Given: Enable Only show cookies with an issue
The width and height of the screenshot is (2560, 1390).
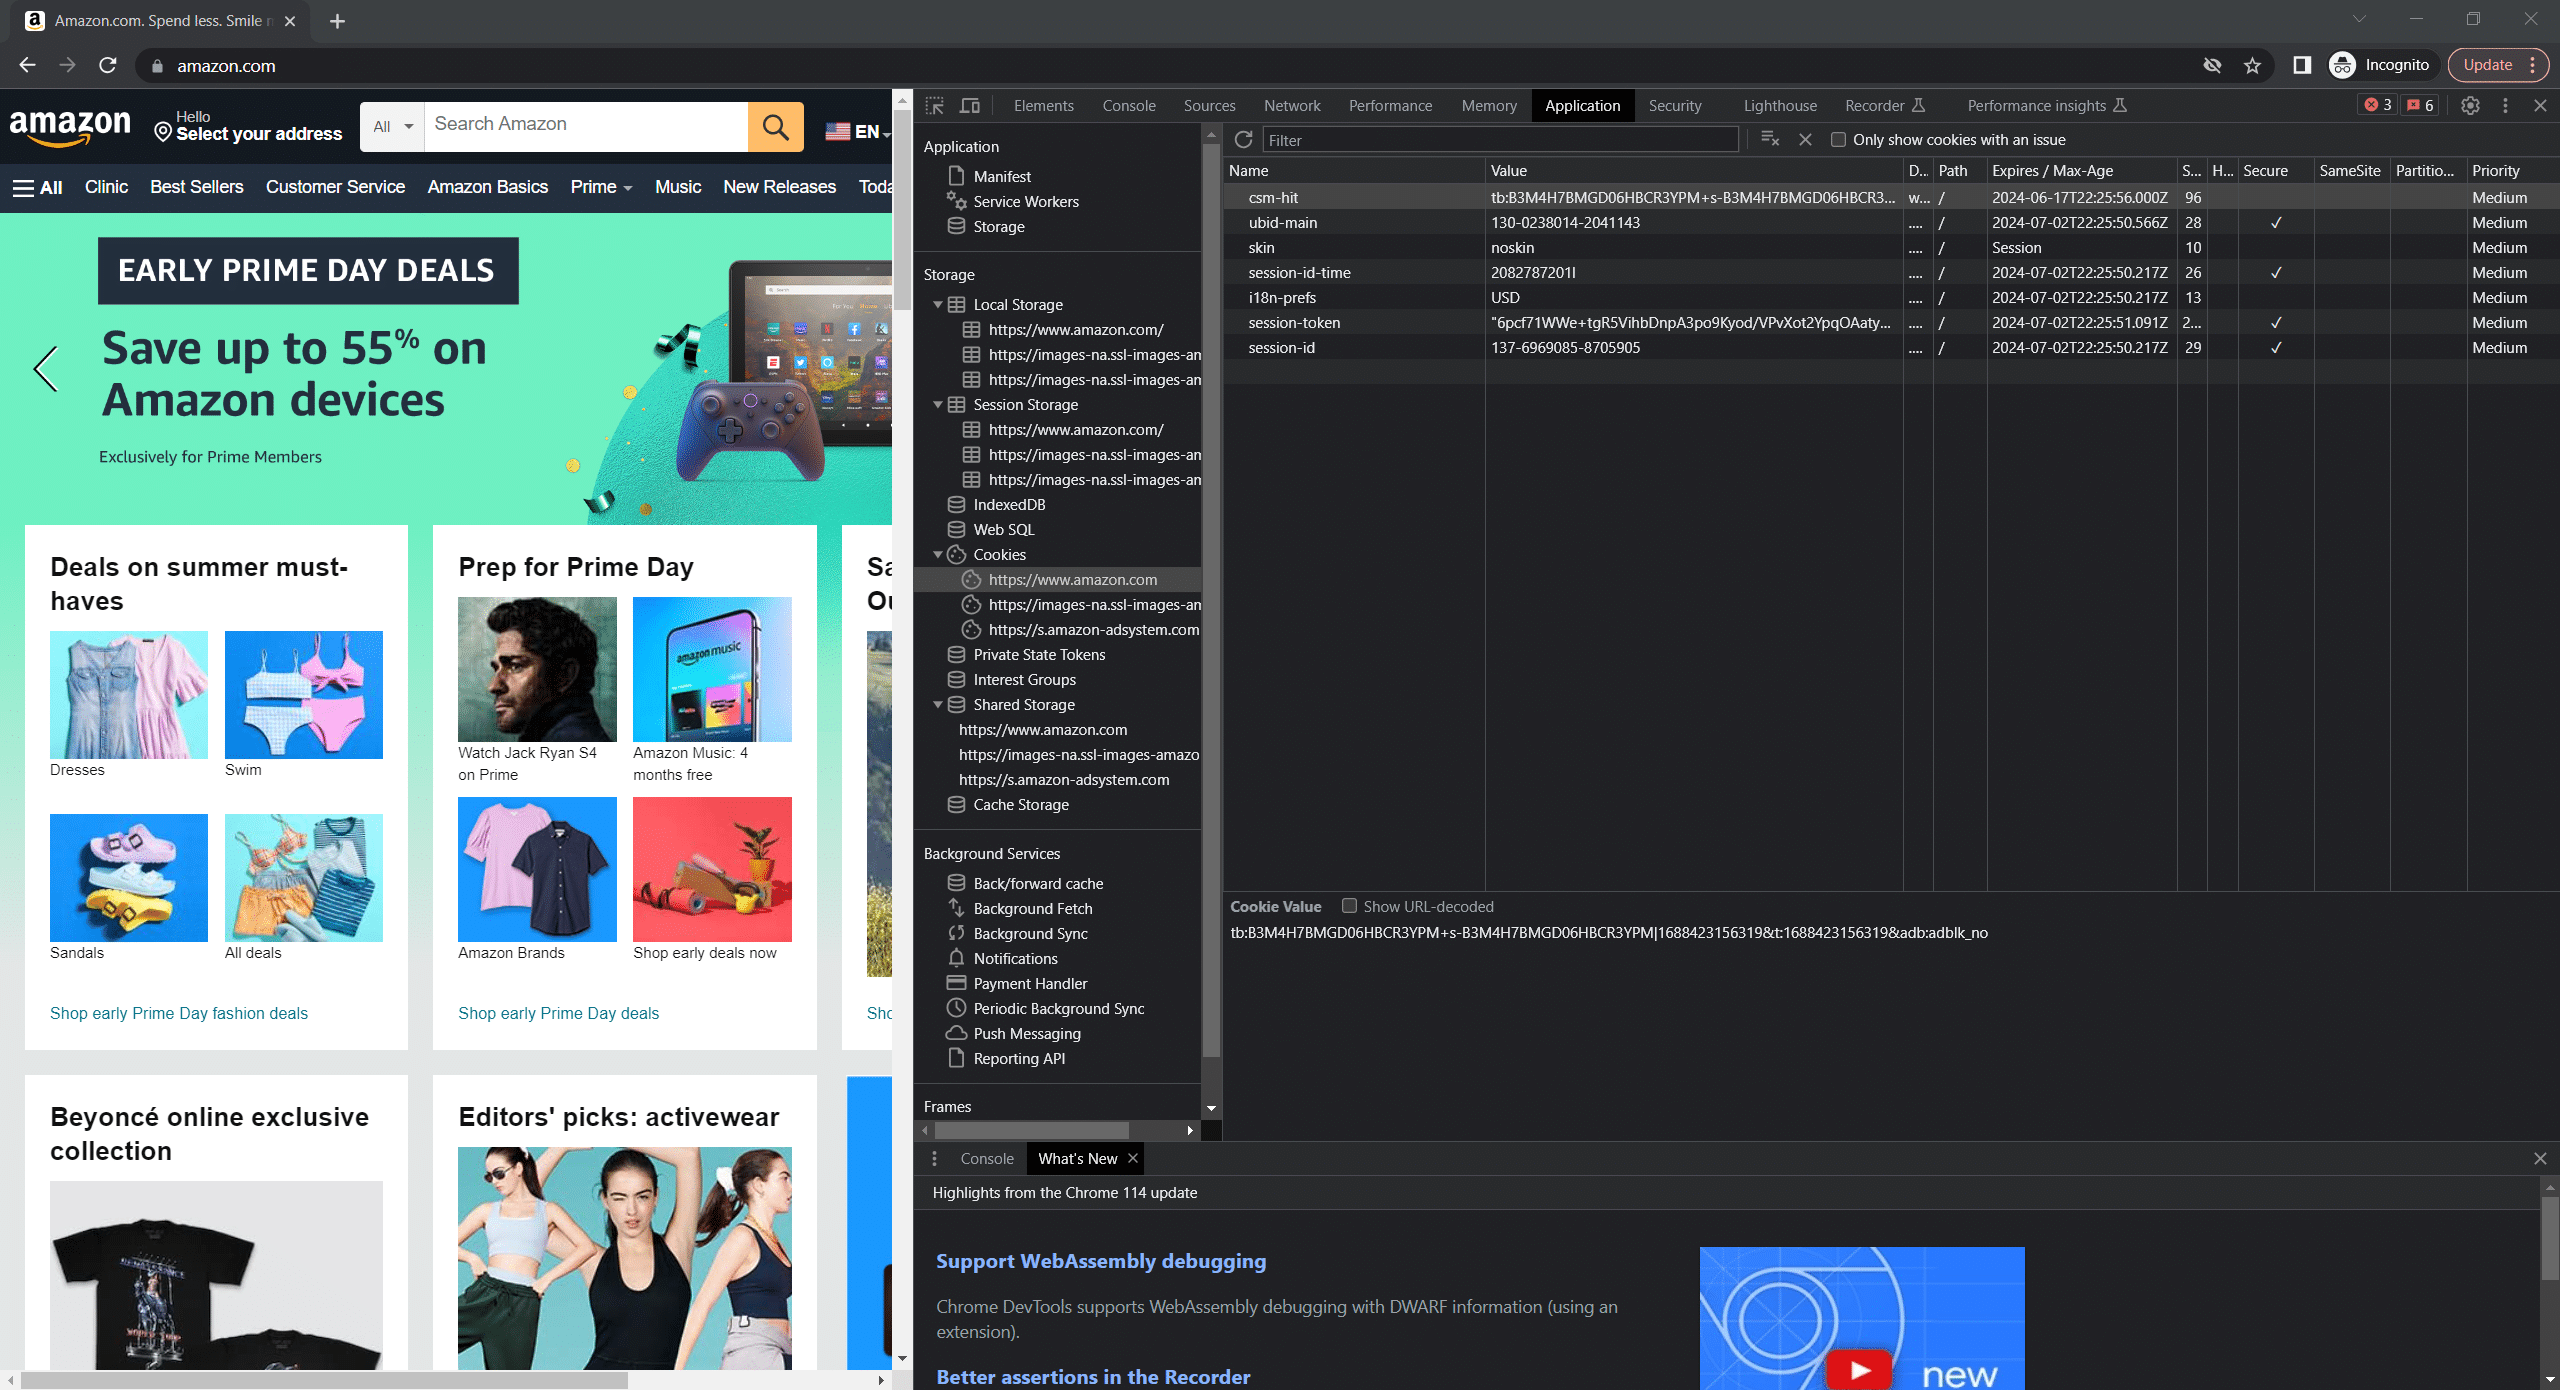Looking at the screenshot, I should [1840, 140].
